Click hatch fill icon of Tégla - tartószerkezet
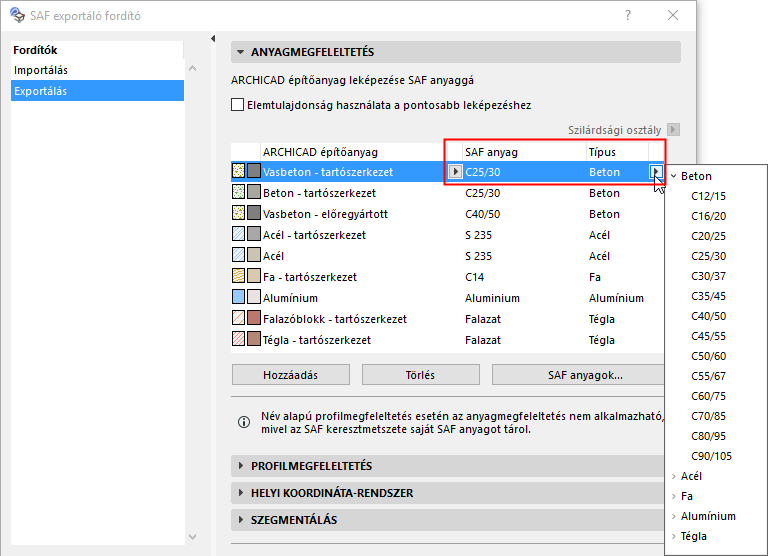The height and width of the screenshot is (556, 768). 239,339
